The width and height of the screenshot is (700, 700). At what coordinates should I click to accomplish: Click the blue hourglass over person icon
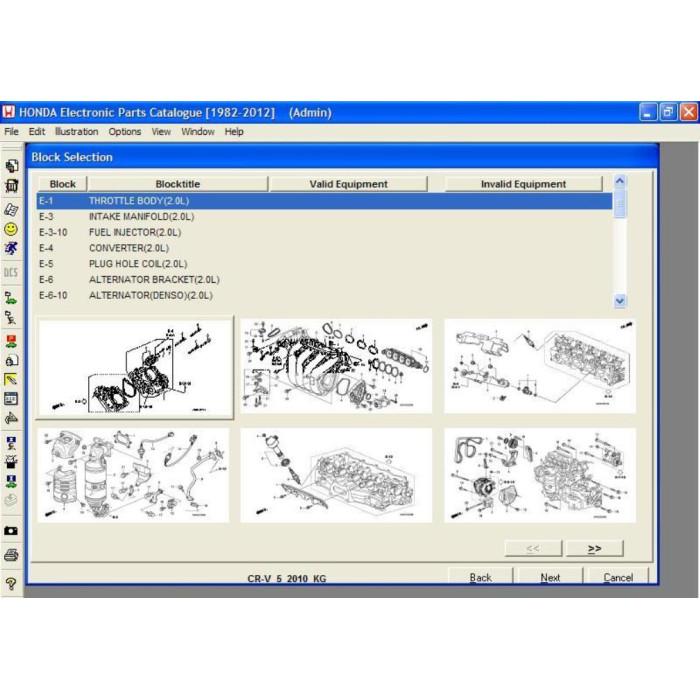11,442
